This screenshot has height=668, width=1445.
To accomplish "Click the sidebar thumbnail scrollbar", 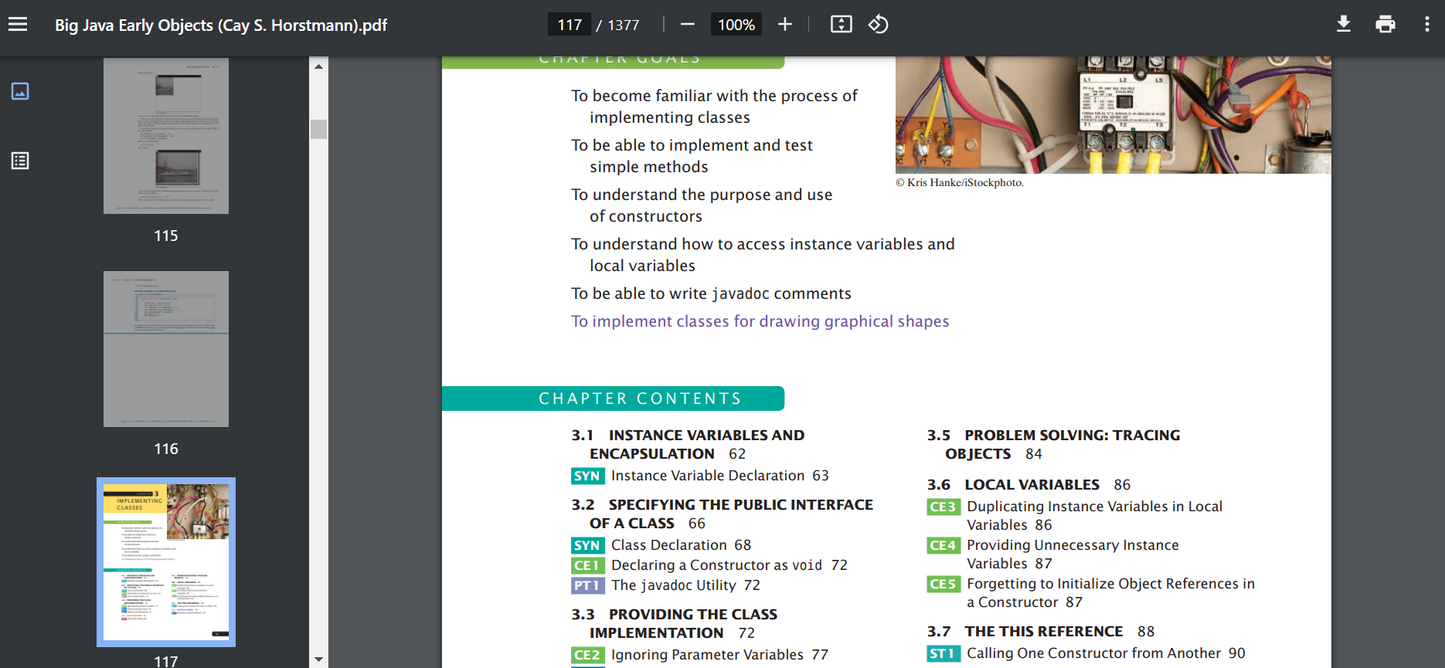I will pos(318,128).
